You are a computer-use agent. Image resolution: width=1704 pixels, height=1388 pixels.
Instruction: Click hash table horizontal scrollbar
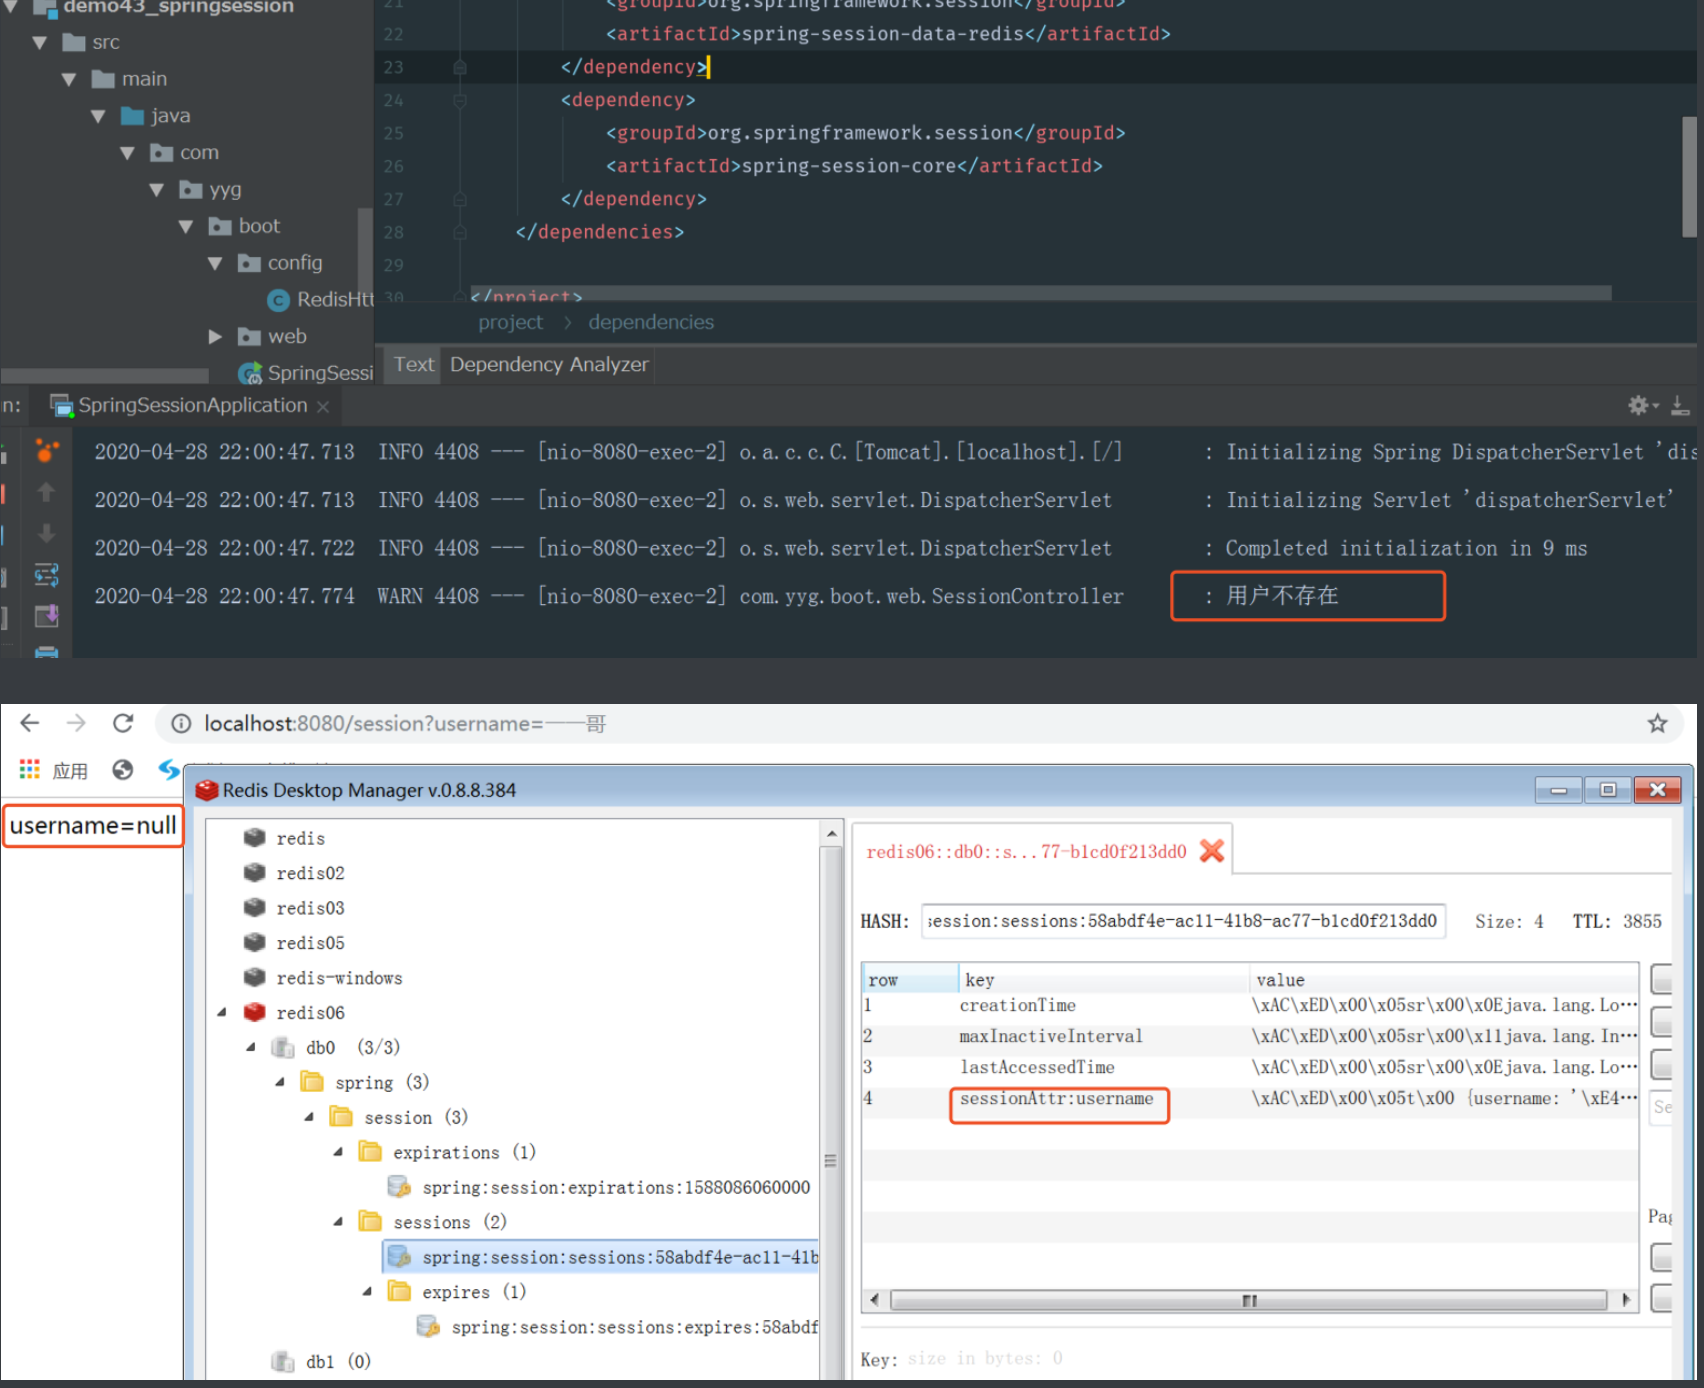[1249, 1300]
